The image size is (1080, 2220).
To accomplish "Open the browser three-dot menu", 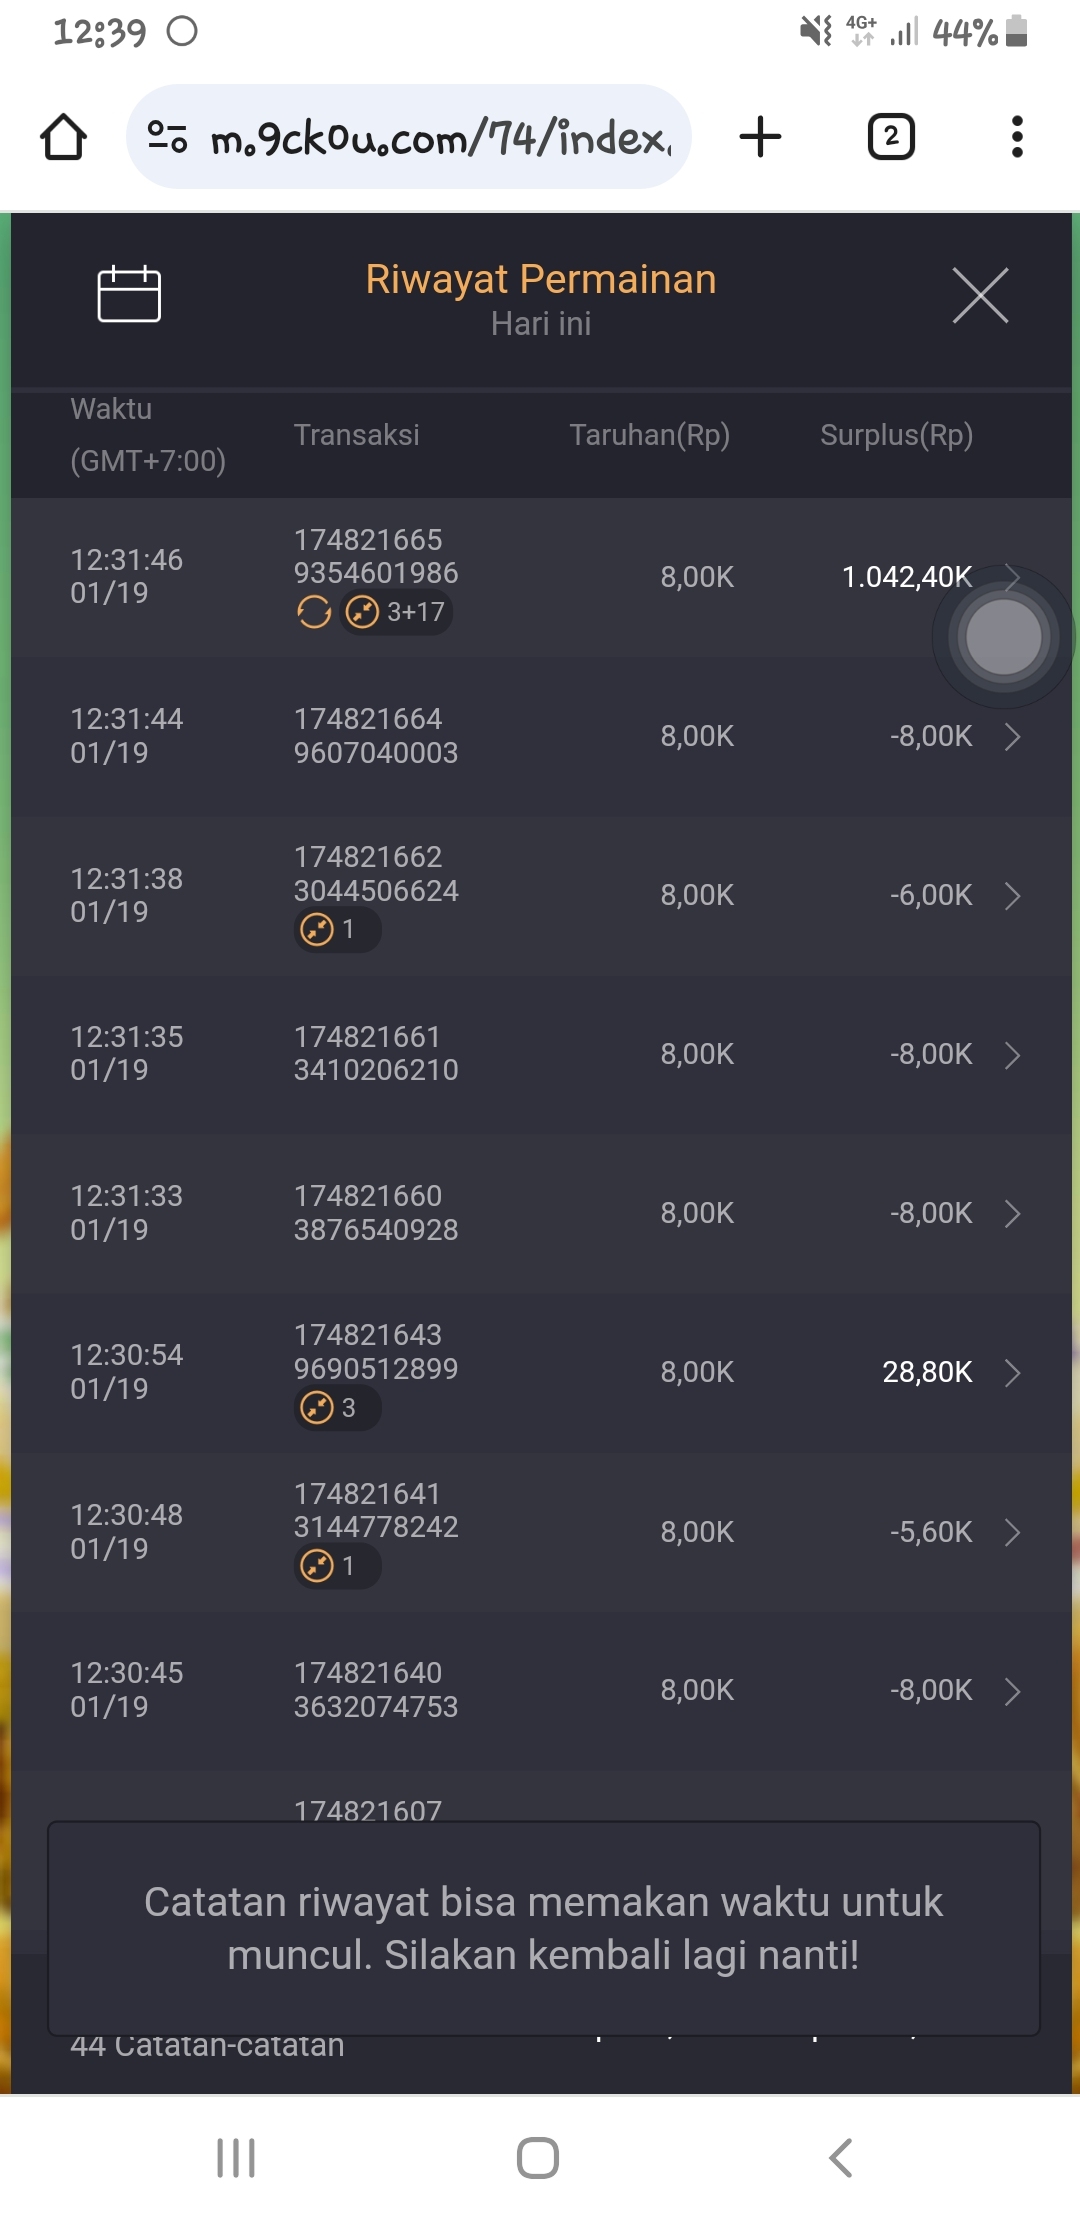I will tap(1017, 137).
